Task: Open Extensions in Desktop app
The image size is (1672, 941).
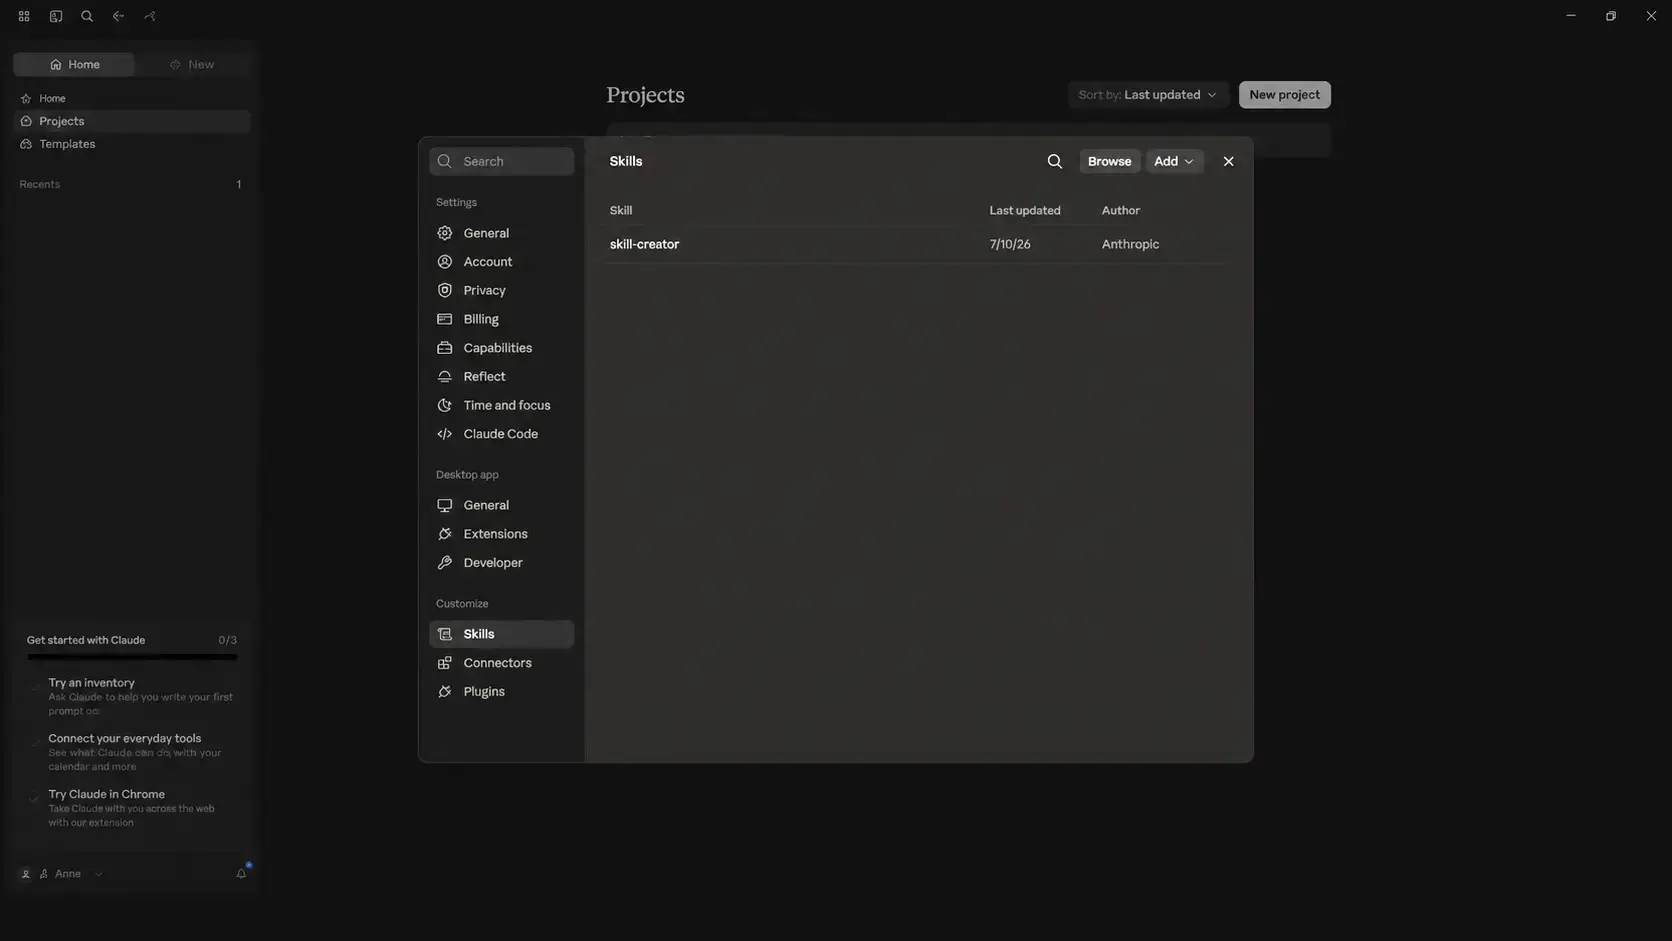Action: coord(501,534)
